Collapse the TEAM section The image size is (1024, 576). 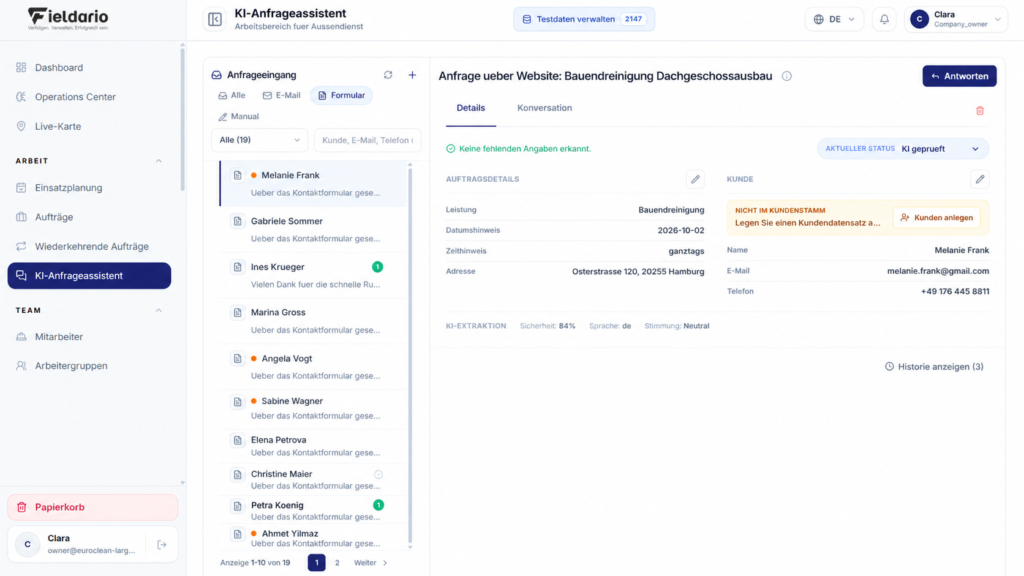[159, 310]
